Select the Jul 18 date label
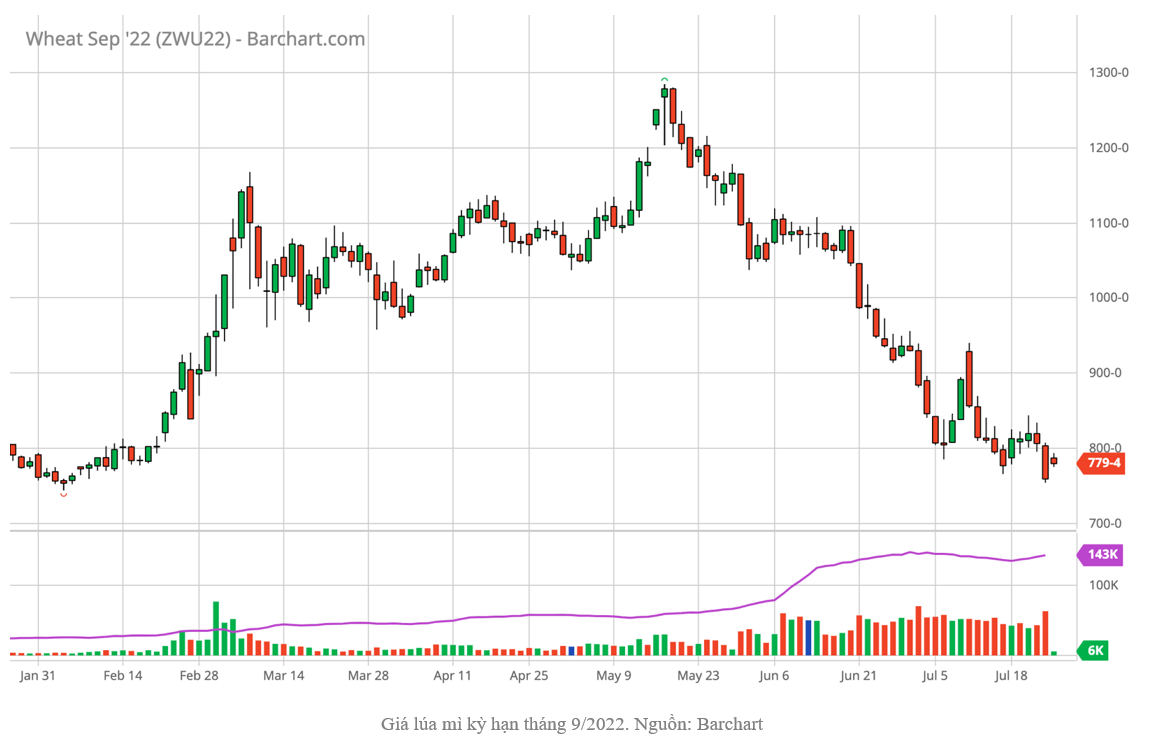Viewport: 1176px width, 749px height. click(x=1011, y=676)
